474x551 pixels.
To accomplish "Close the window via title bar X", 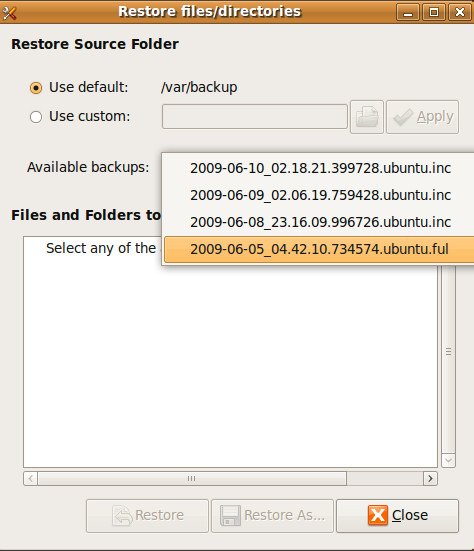I will tap(460, 12).
